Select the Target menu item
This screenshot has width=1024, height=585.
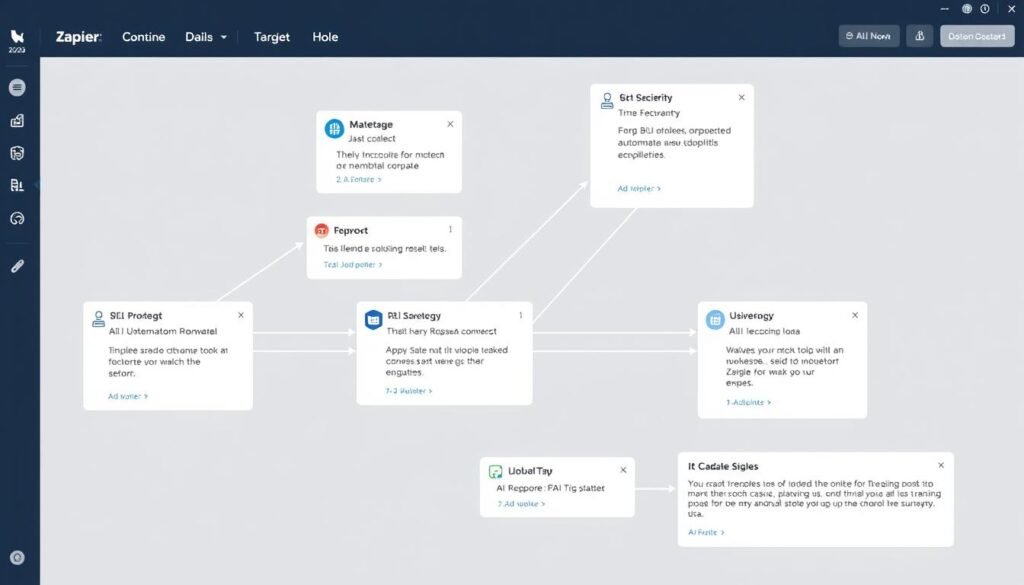pyautogui.click(x=271, y=37)
